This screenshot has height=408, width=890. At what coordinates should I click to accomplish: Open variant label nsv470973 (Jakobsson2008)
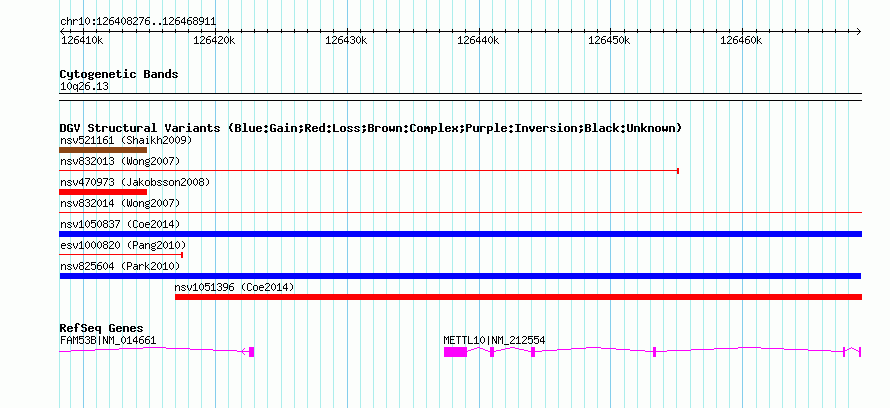135,182
